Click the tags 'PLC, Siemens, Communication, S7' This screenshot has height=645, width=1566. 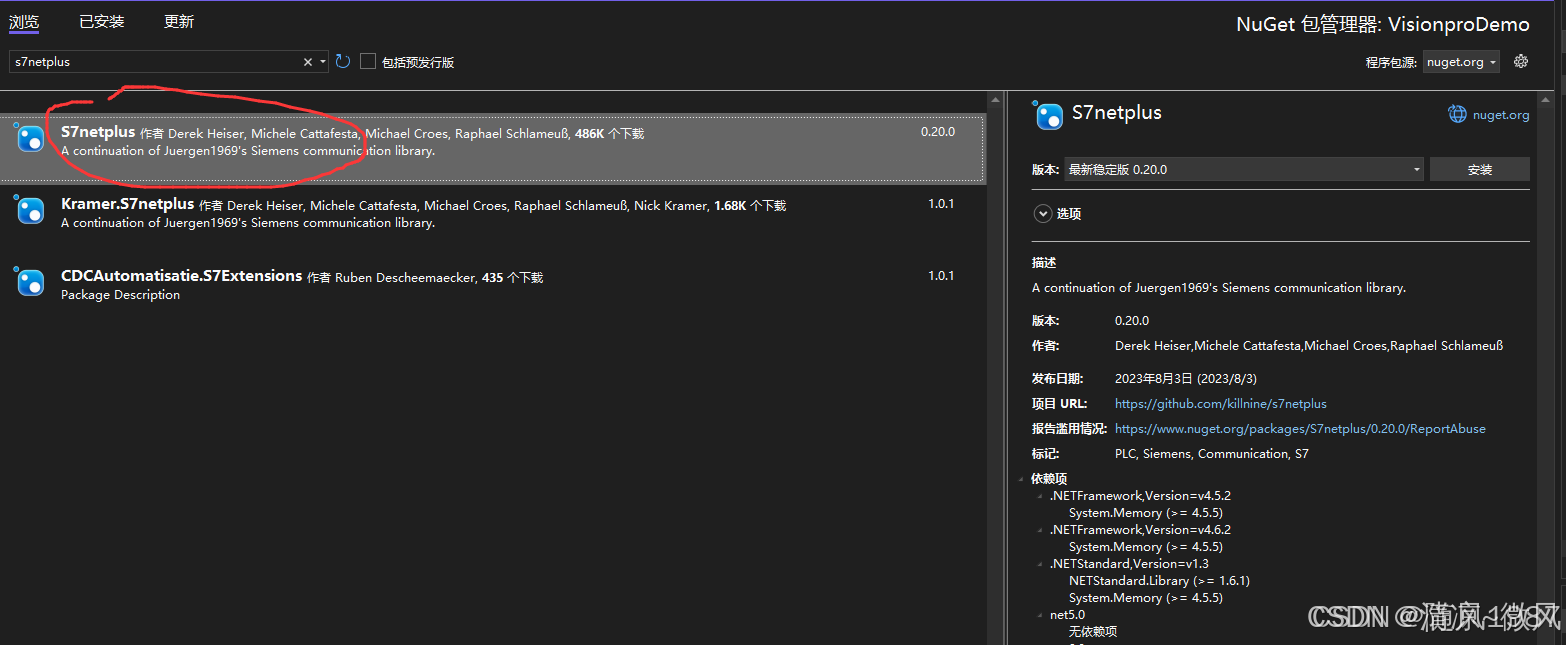point(1212,454)
